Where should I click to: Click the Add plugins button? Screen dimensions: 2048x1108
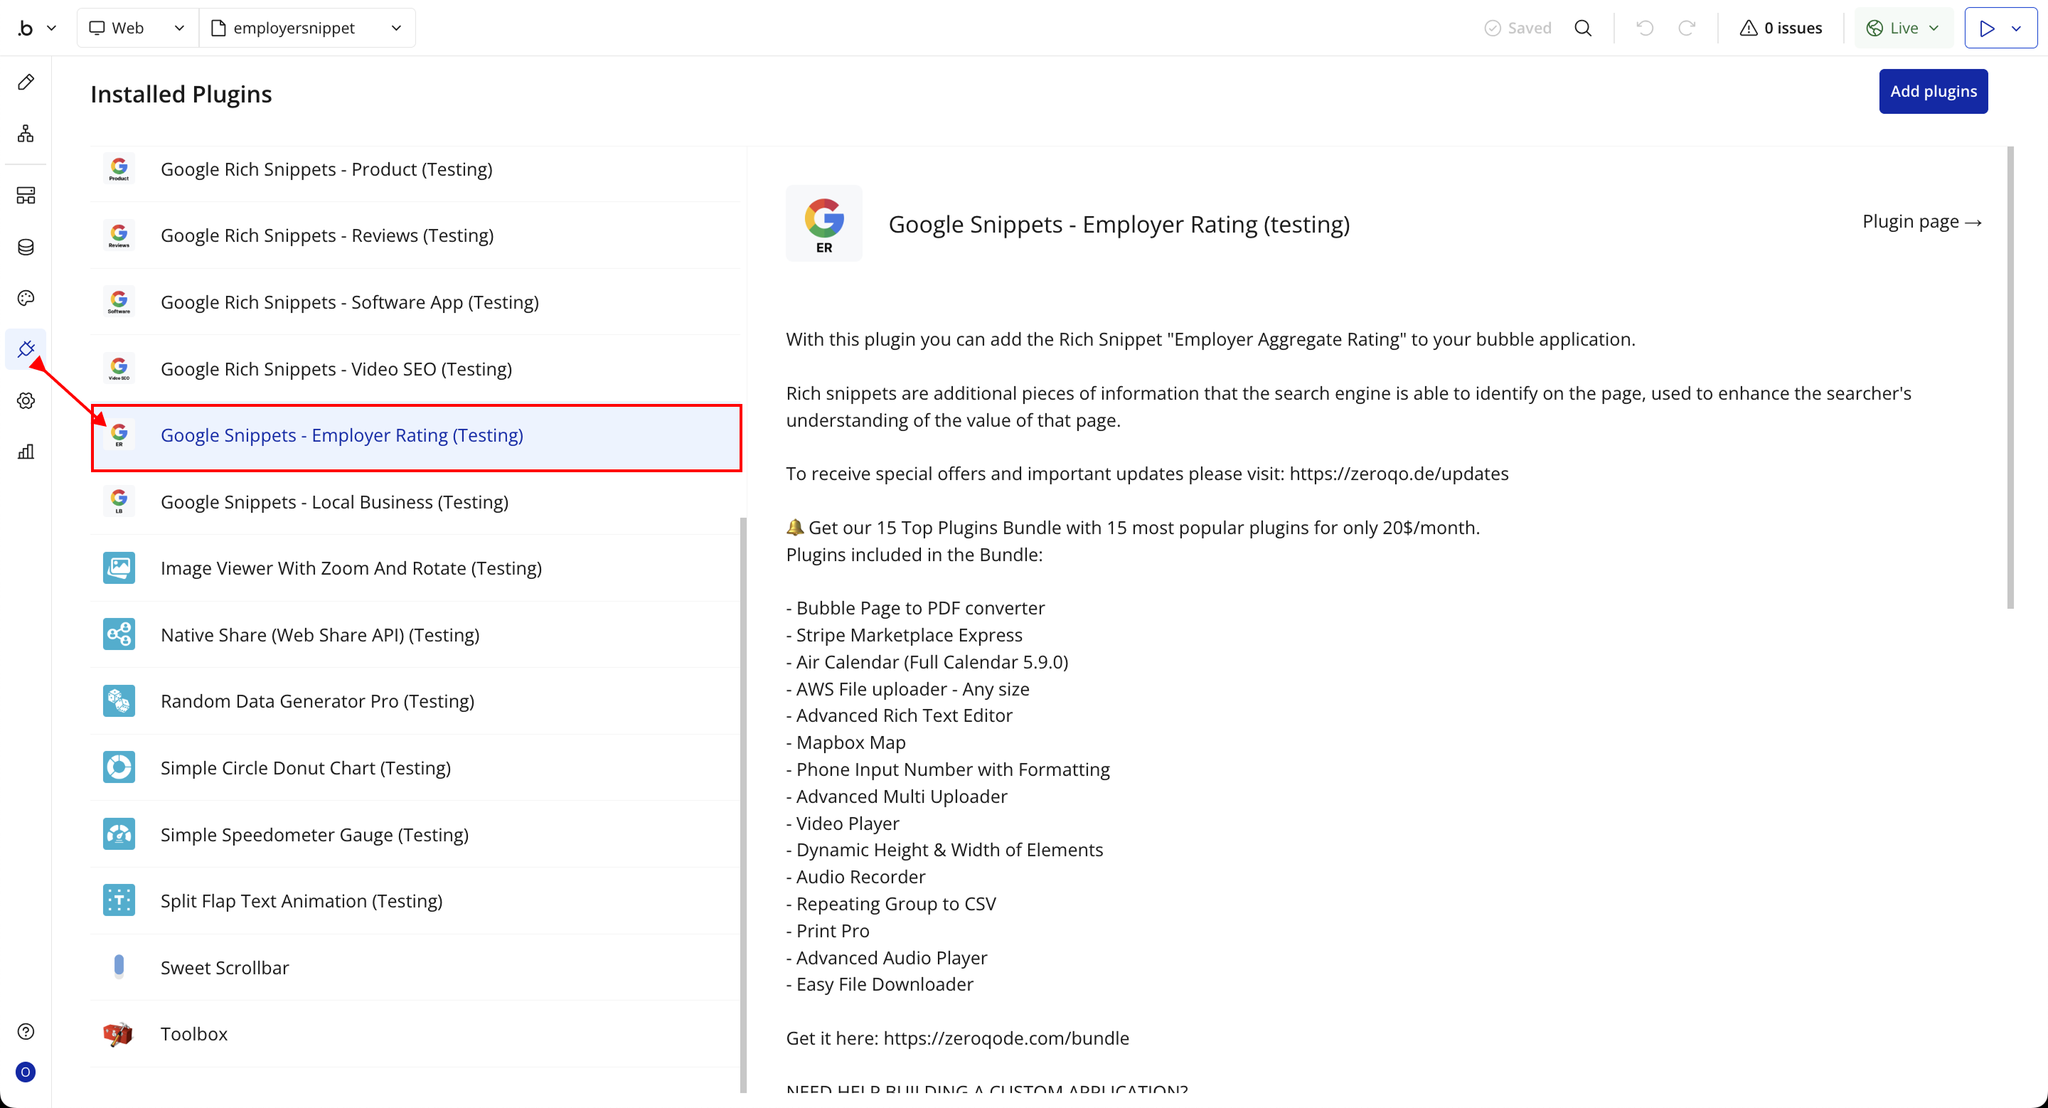pyautogui.click(x=1932, y=91)
